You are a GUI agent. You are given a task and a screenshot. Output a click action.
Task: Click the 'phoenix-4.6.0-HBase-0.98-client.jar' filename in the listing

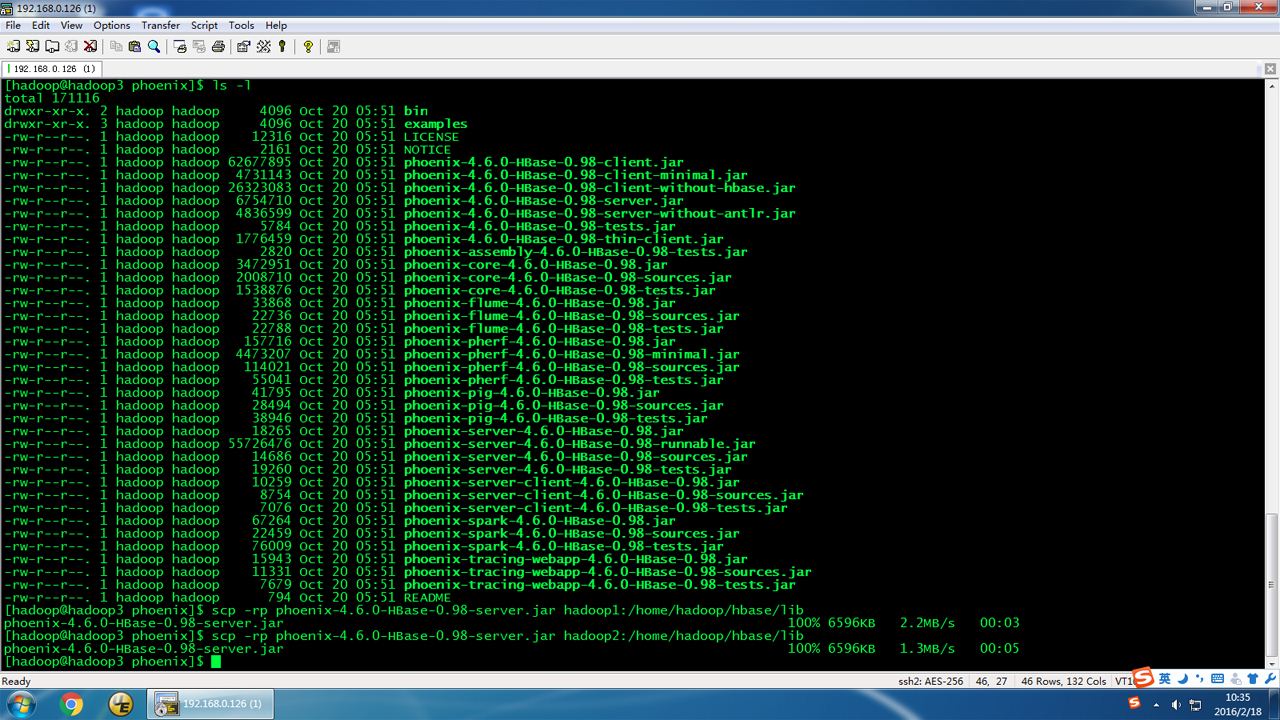point(544,162)
